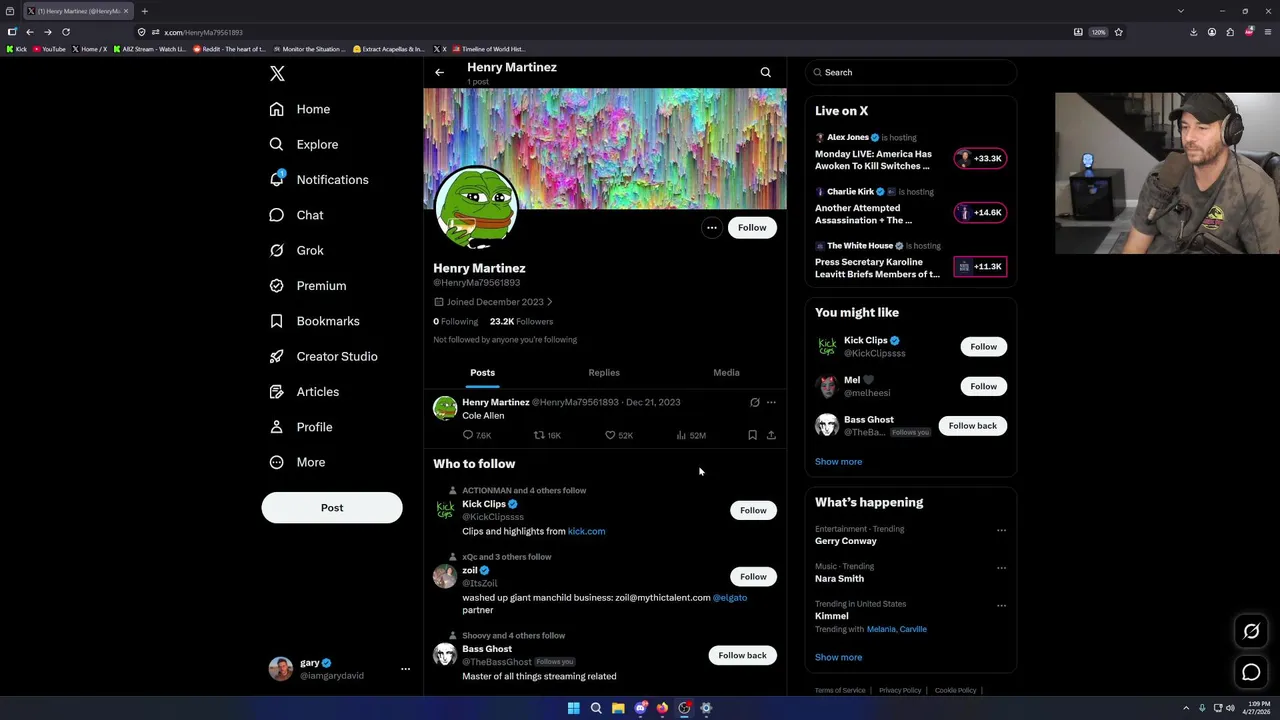Click the profile search magnifier icon
Image resolution: width=1280 pixels, height=720 pixels.
tap(765, 72)
